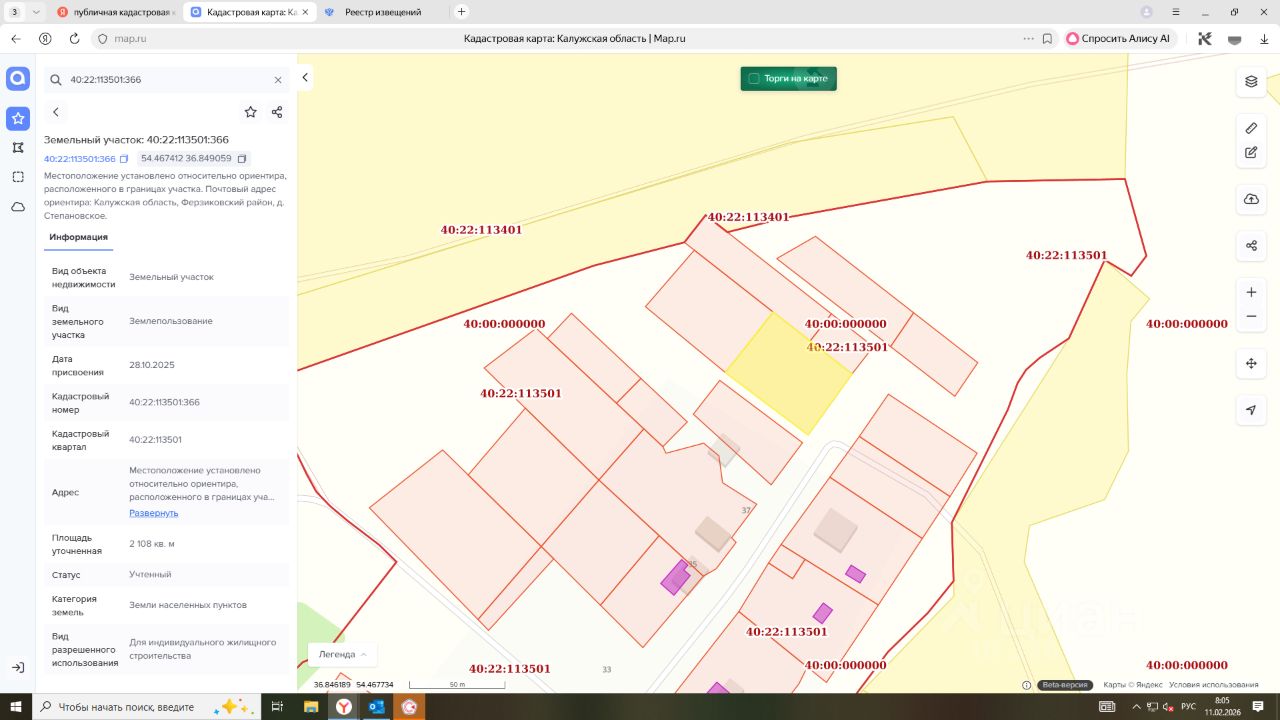Click the 'Спросить Алису AI' button
The image size is (1280, 720).
[1118, 39]
